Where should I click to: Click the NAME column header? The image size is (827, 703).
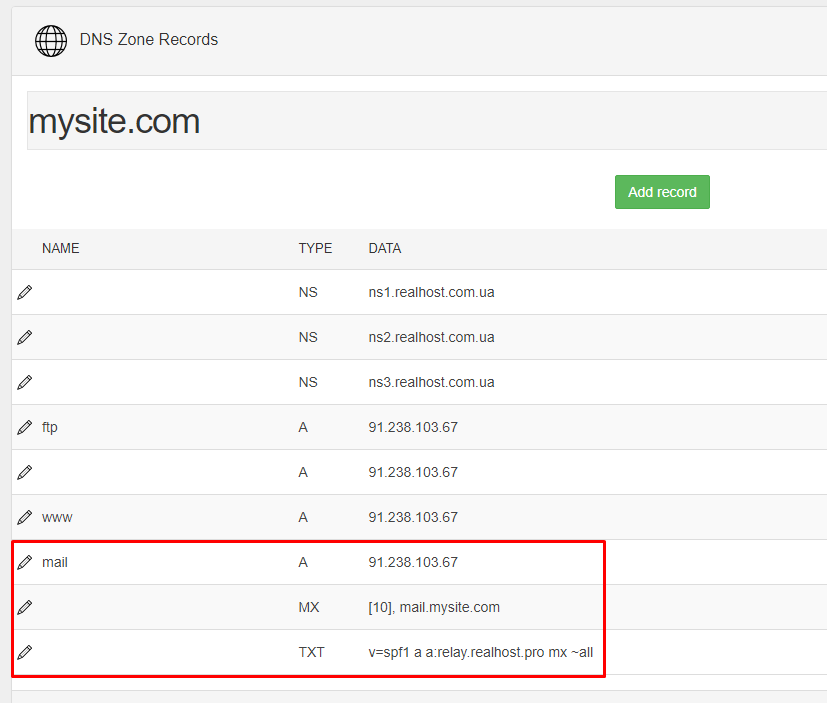pyautogui.click(x=61, y=248)
